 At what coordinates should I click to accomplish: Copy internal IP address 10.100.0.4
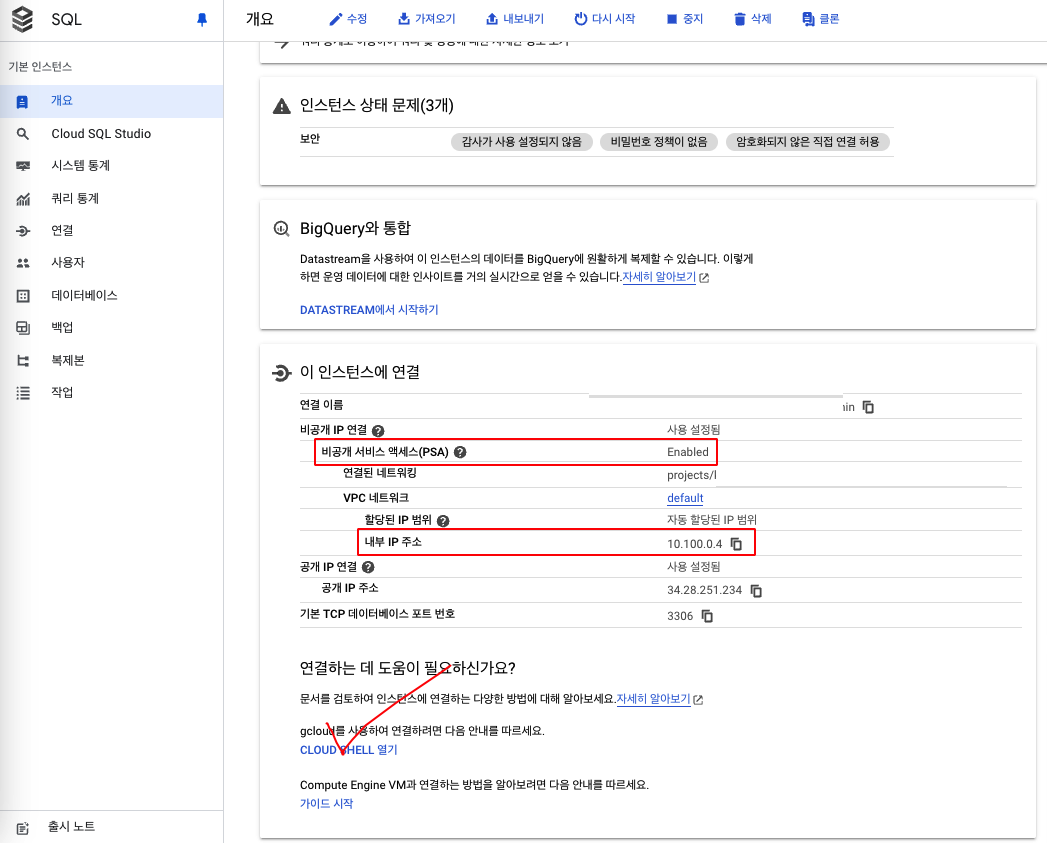click(x=737, y=544)
